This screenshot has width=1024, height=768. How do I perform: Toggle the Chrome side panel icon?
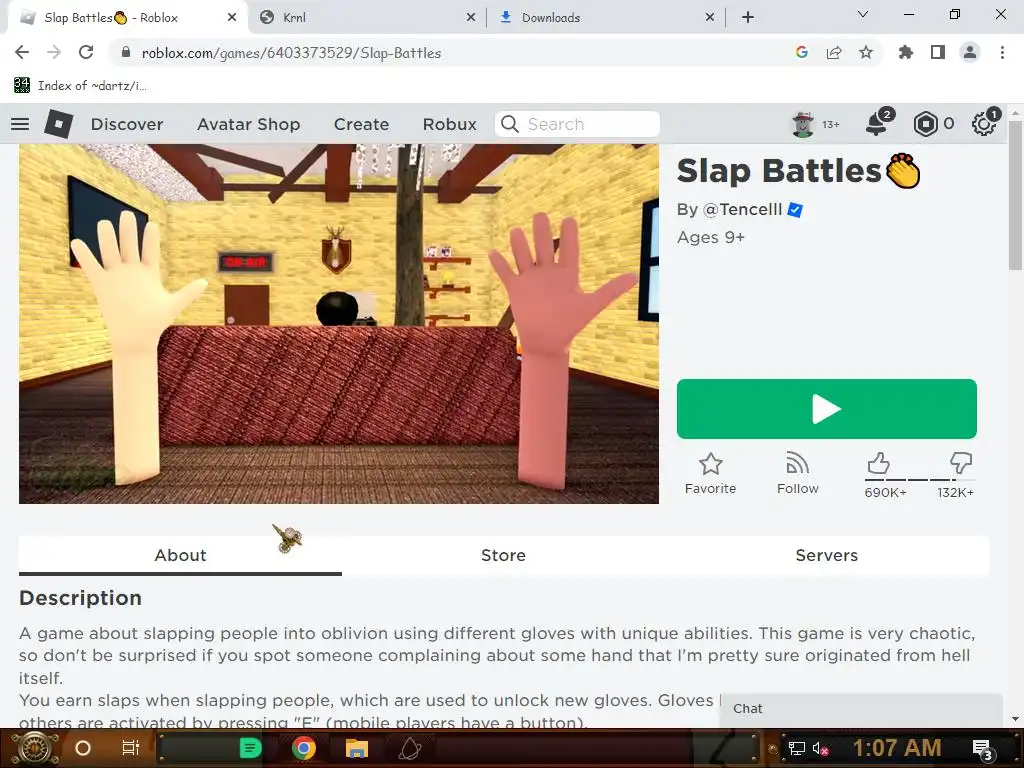tap(938, 52)
